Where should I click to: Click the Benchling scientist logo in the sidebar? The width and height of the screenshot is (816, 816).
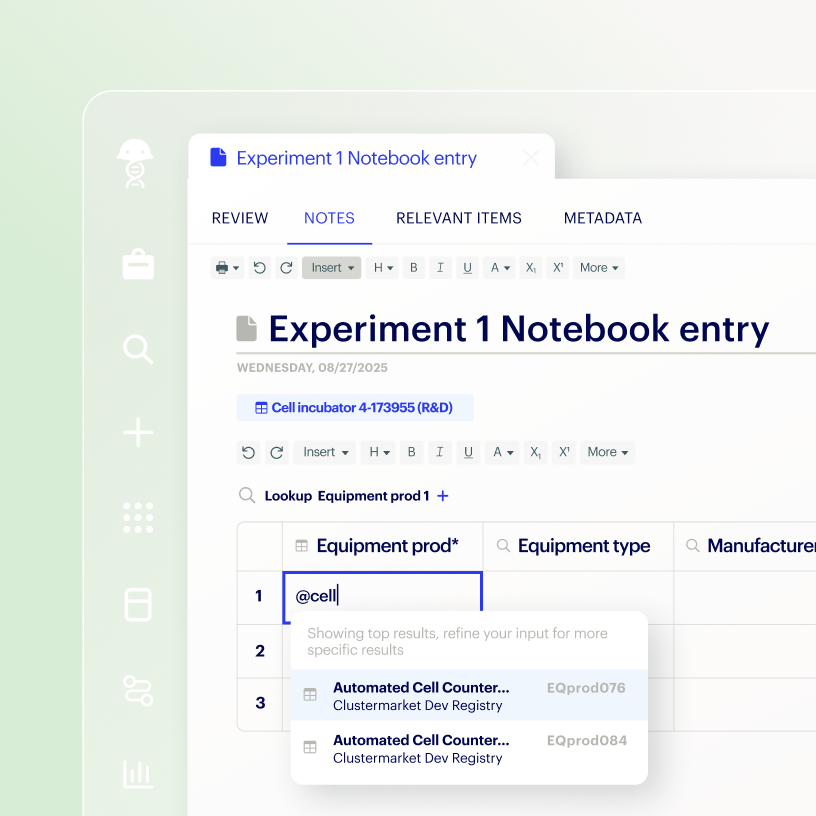[135, 163]
